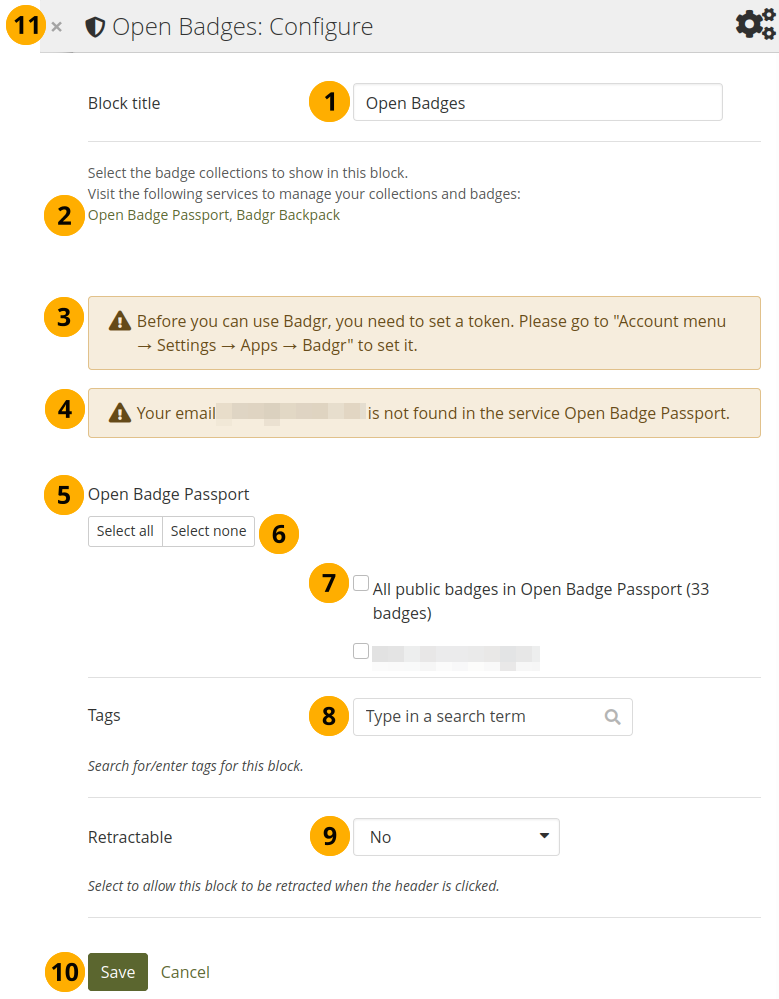Tick the checkbox below All public badges
This screenshot has width=779, height=999.
pos(361,652)
